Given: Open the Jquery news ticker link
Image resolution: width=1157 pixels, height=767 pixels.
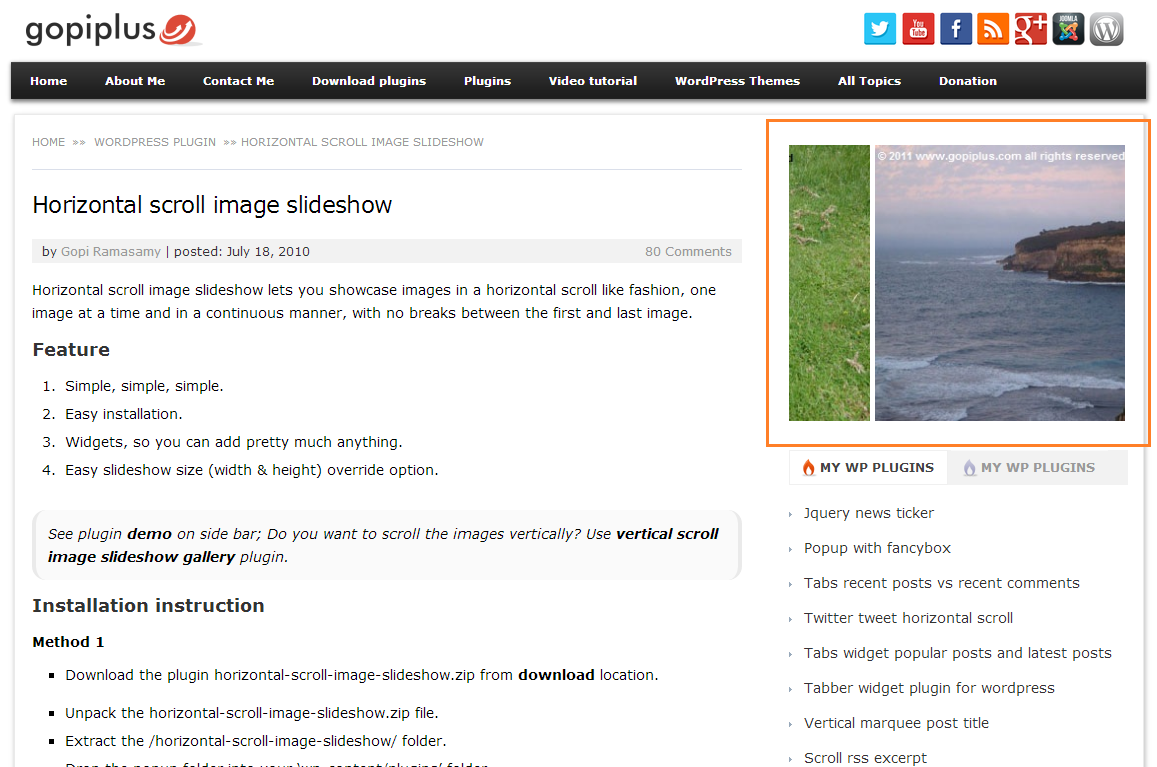Looking at the screenshot, I should [x=868, y=513].
